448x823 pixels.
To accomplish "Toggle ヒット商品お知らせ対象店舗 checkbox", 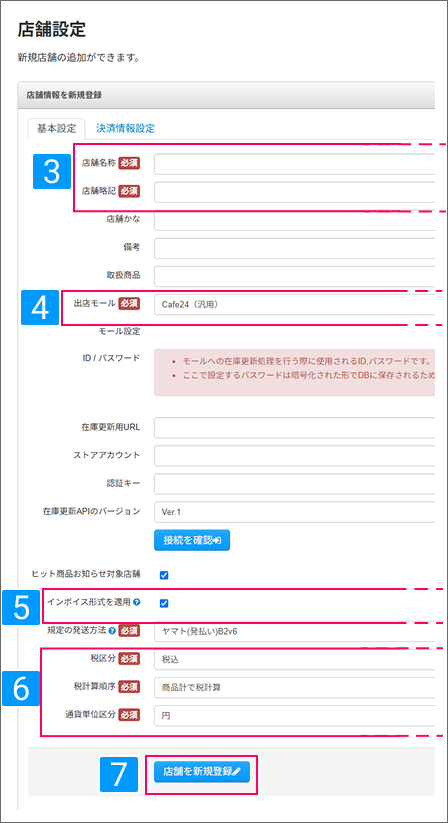I will (164, 575).
